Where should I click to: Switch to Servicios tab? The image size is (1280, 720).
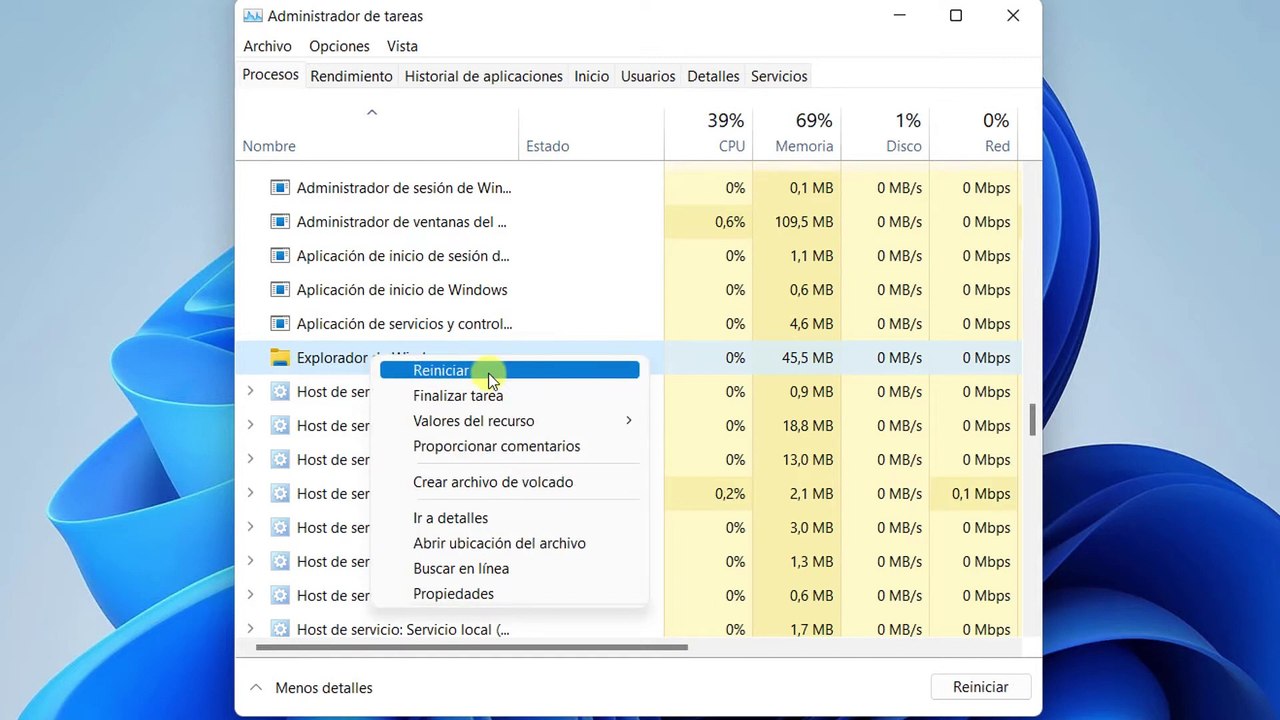click(x=779, y=76)
